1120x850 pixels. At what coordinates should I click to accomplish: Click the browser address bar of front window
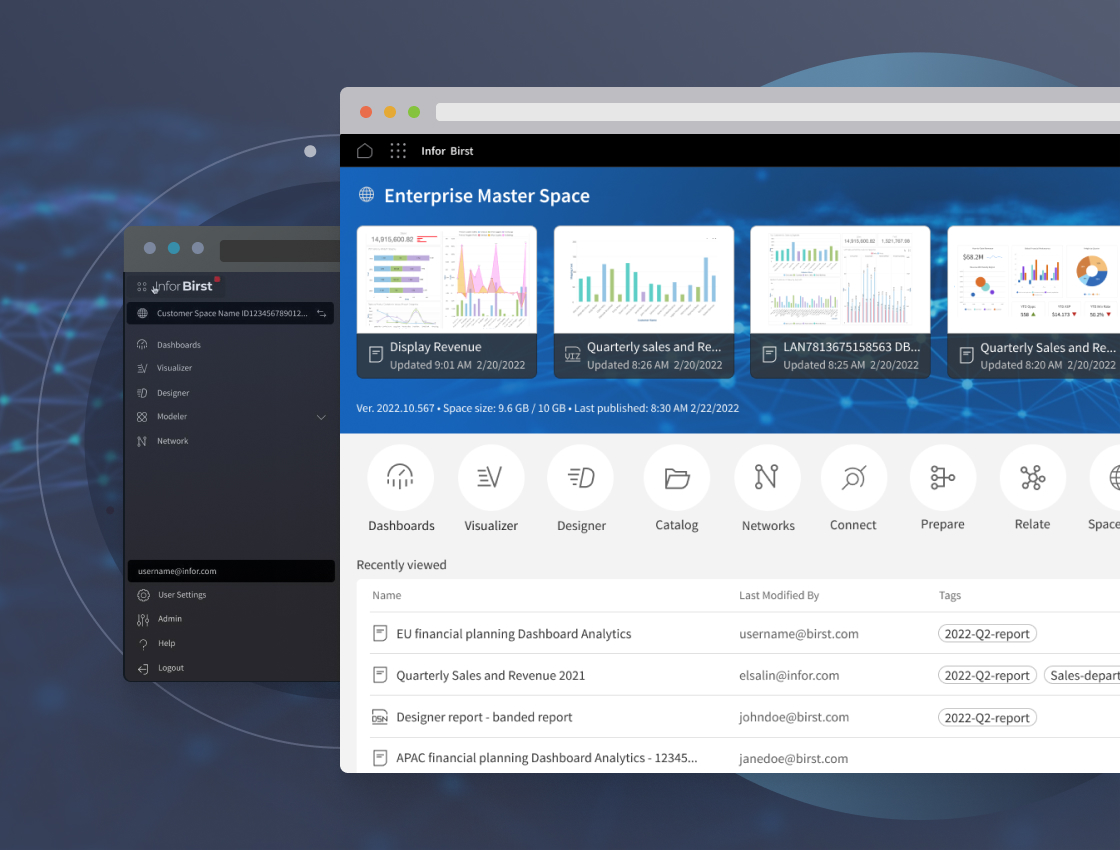pos(778,112)
